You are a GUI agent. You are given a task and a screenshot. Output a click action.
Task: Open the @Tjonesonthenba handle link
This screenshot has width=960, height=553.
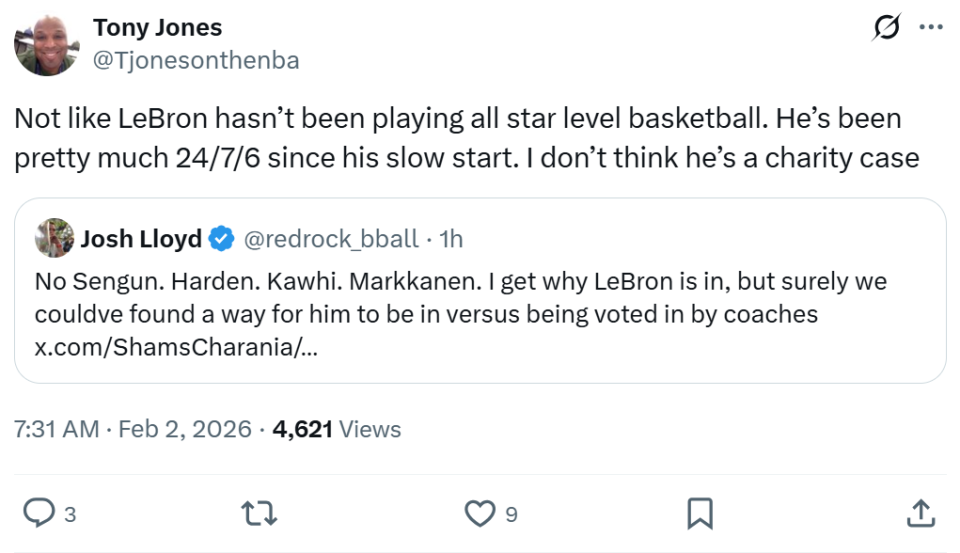[x=195, y=60]
